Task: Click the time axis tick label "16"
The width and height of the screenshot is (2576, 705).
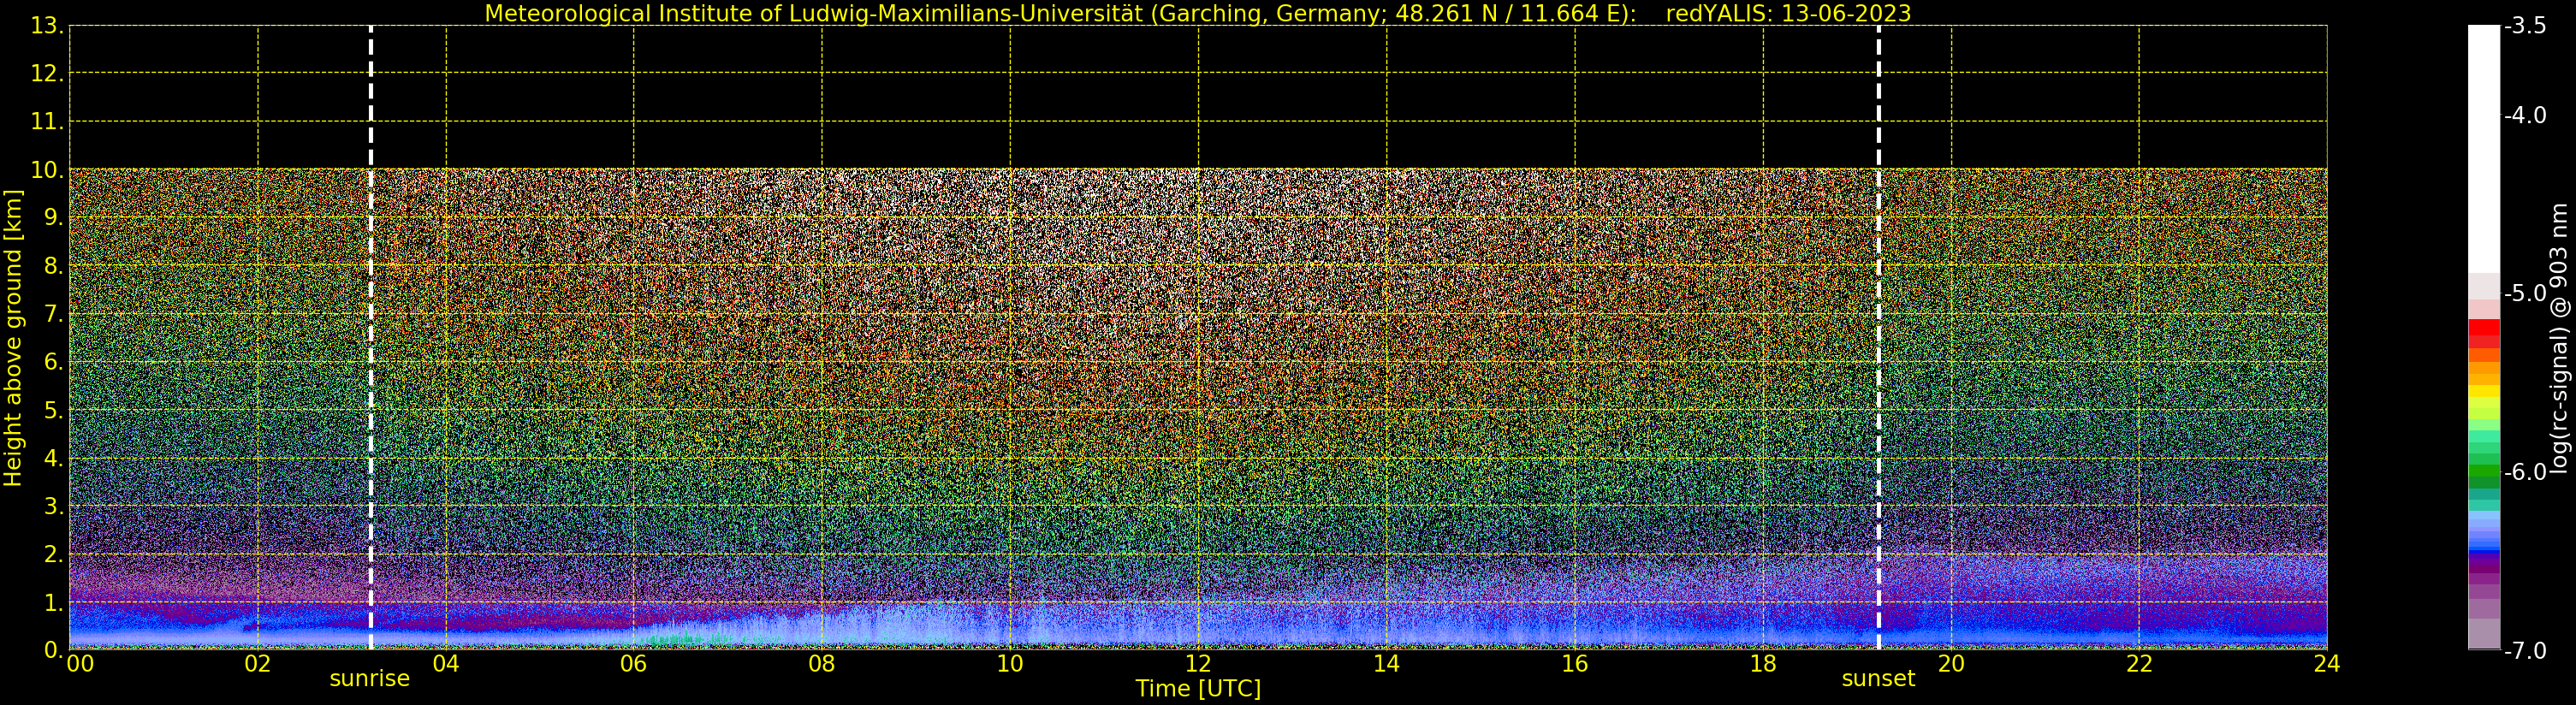Action: point(1575,664)
